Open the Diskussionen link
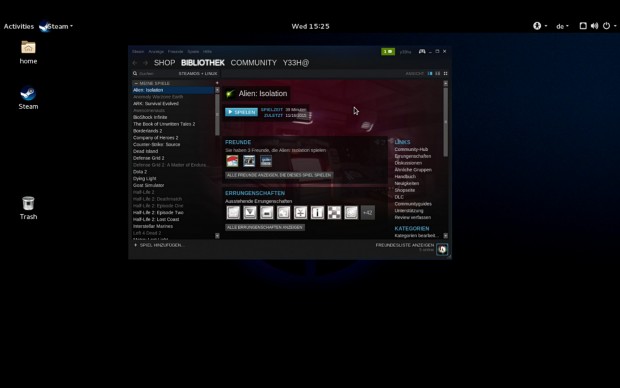Screen dimensions: 620x388 pos(408,163)
